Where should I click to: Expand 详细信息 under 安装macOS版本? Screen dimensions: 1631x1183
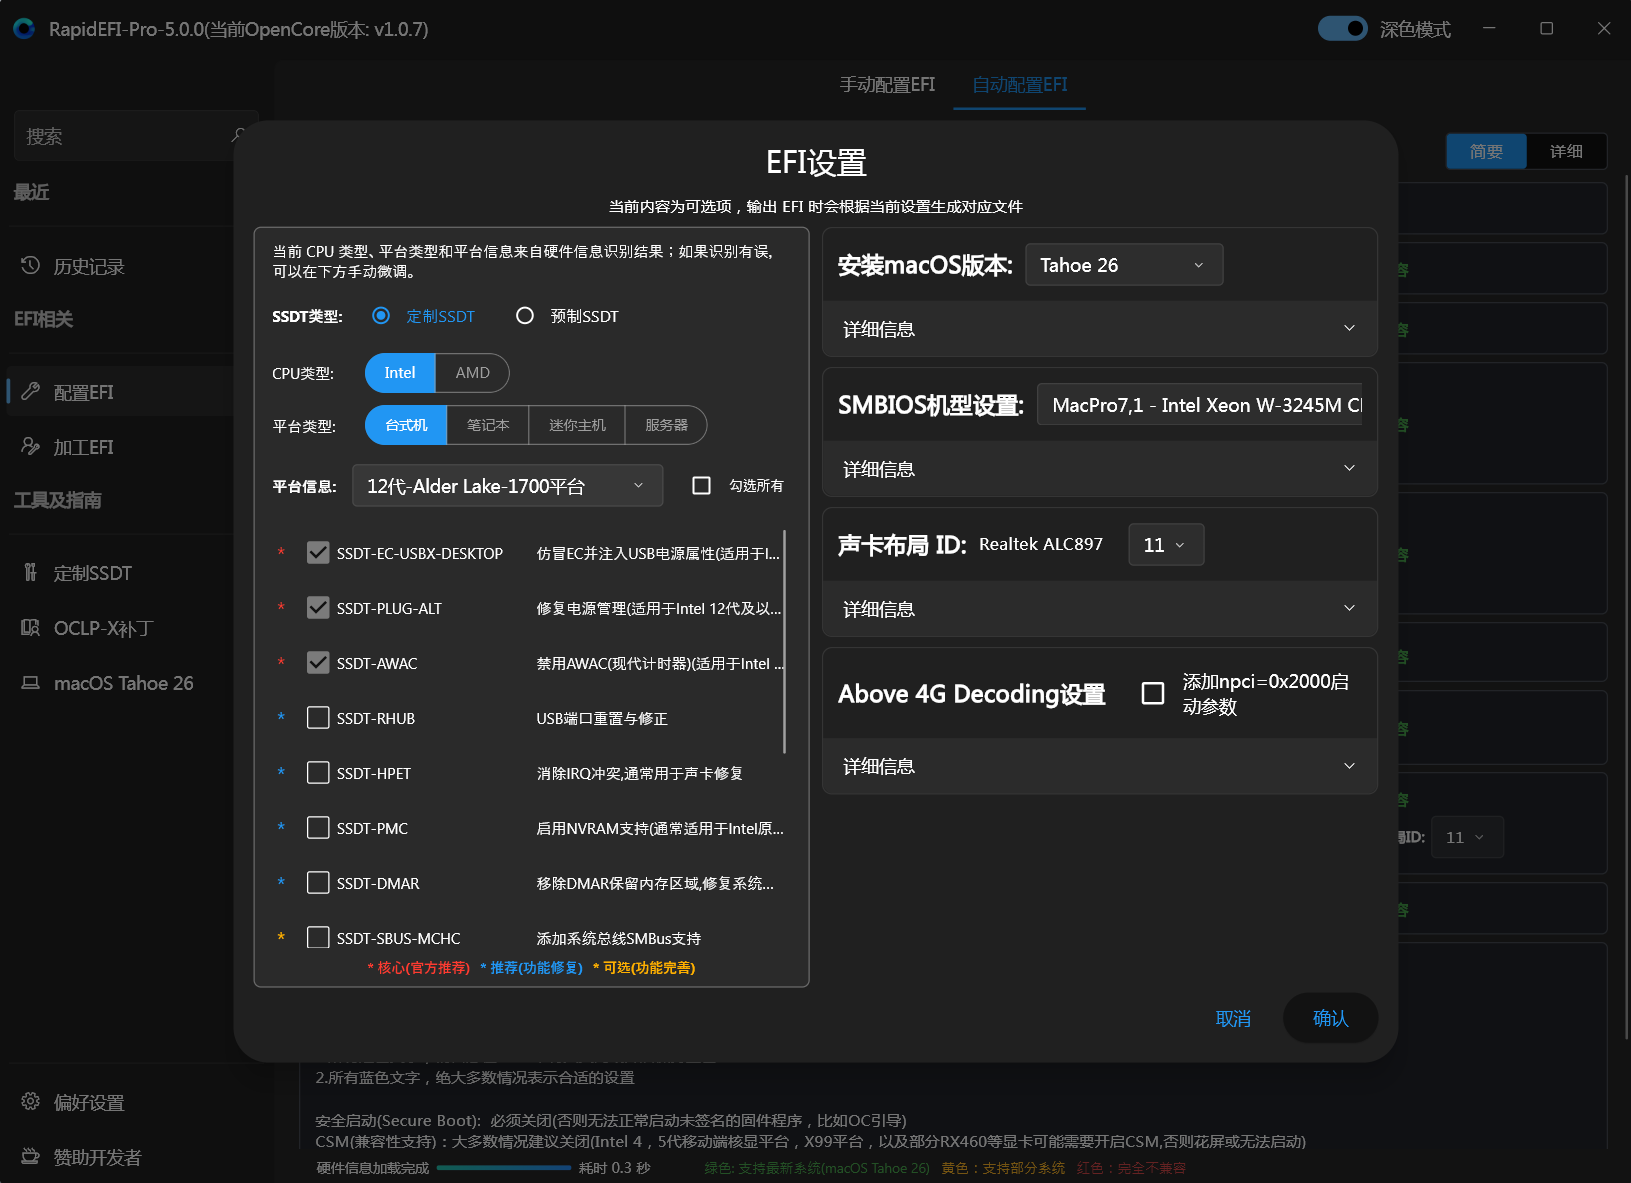(x=1099, y=329)
